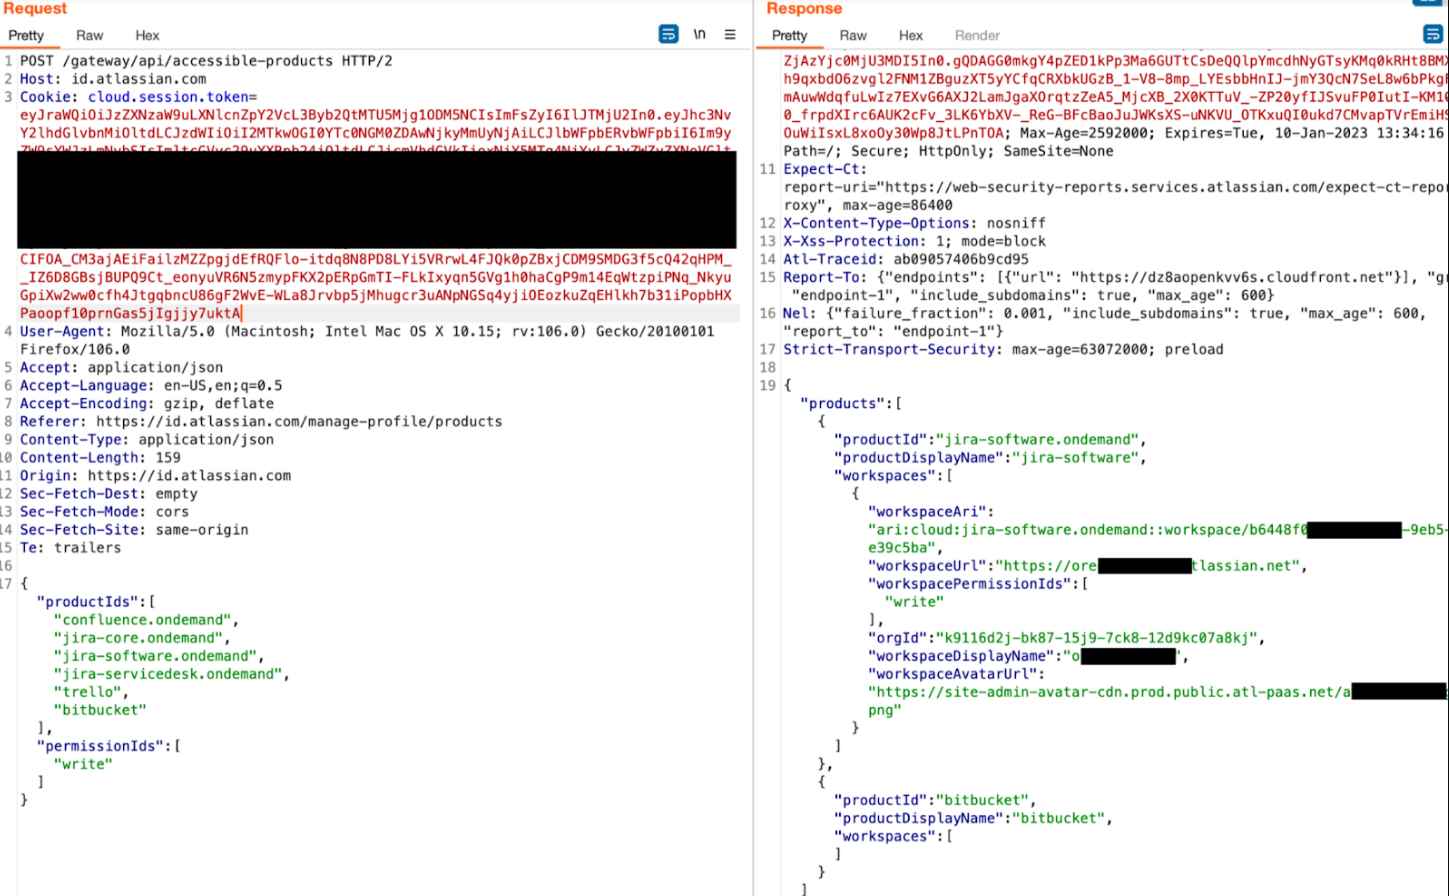1449x896 pixels.
Task: Click the "workspaceUrl" line in response
Action: tap(1087, 566)
